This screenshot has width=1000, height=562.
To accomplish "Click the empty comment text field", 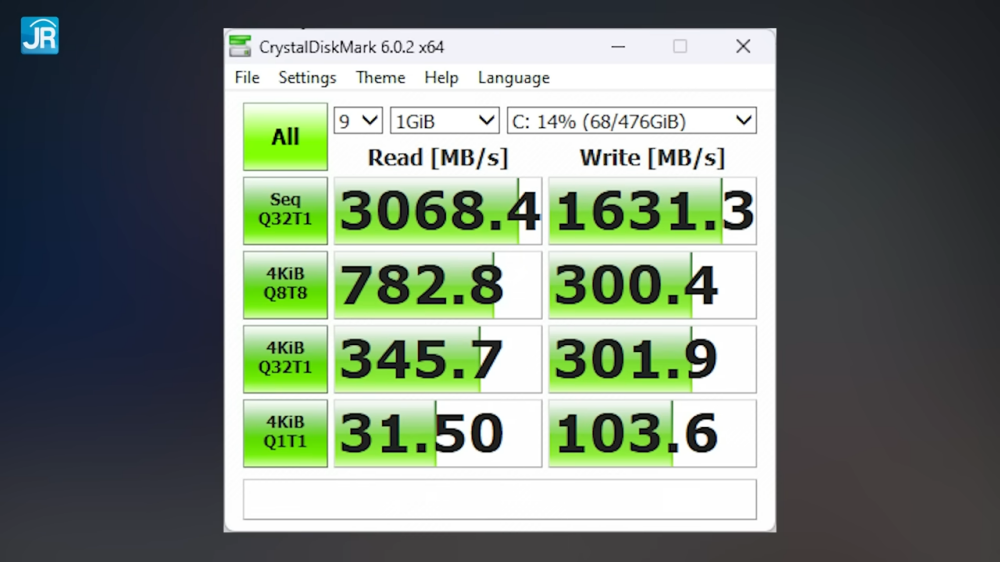I will (499, 499).
